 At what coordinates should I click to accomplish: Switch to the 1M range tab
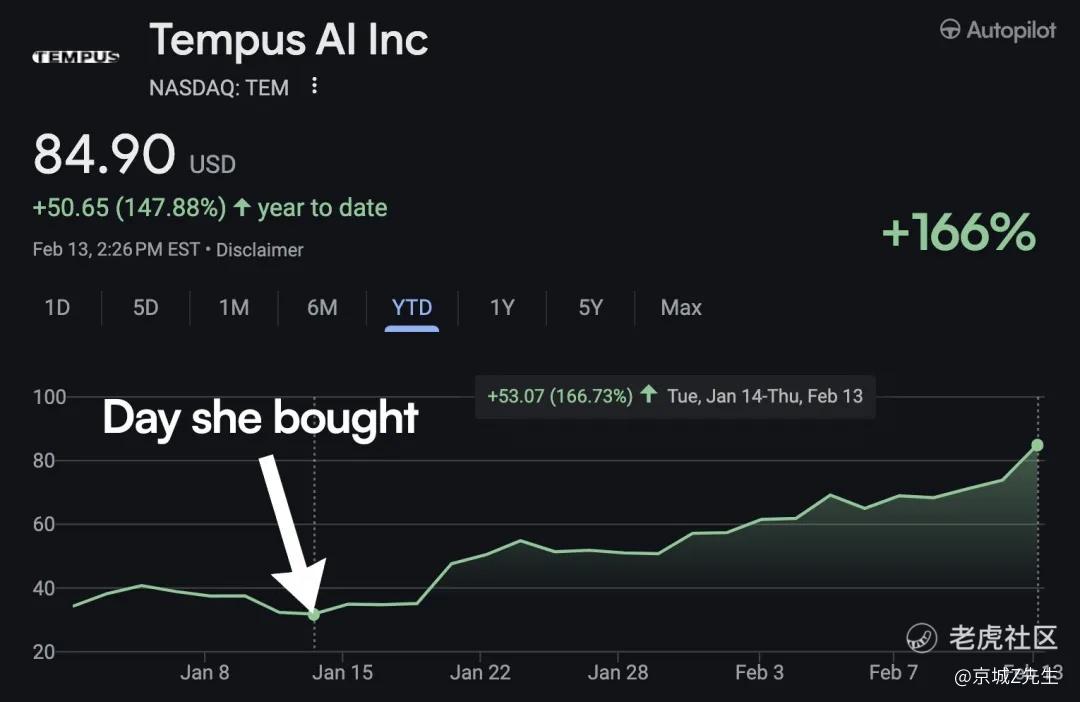point(234,308)
